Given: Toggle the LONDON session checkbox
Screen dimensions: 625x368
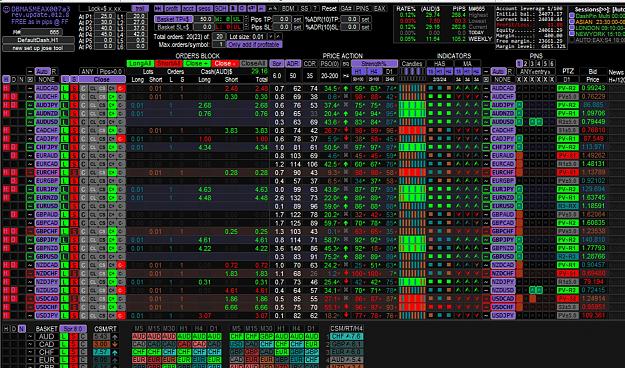Looking at the screenshot, I should click(x=572, y=28).
